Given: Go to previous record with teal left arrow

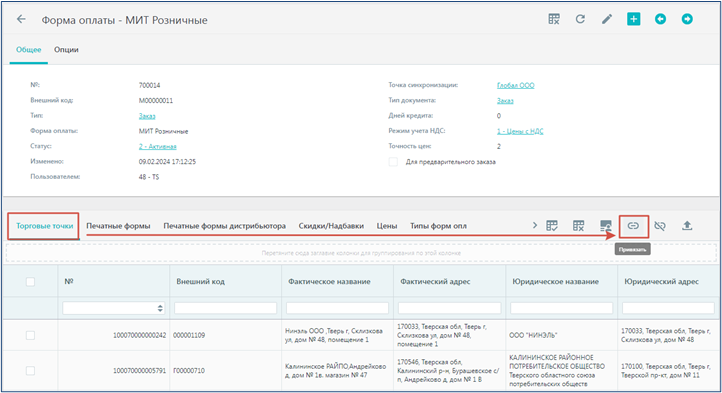Looking at the screenshot, I should [x=660, y=19].
